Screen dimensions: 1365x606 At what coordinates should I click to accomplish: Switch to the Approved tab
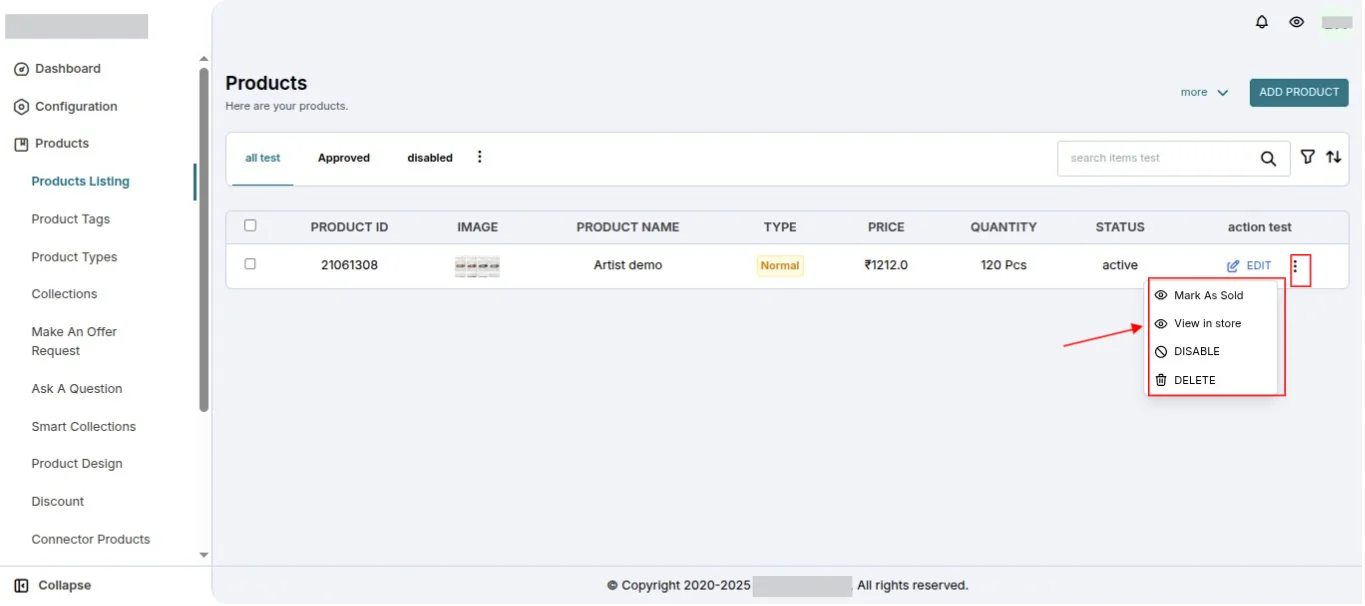(x=344, y=158)
